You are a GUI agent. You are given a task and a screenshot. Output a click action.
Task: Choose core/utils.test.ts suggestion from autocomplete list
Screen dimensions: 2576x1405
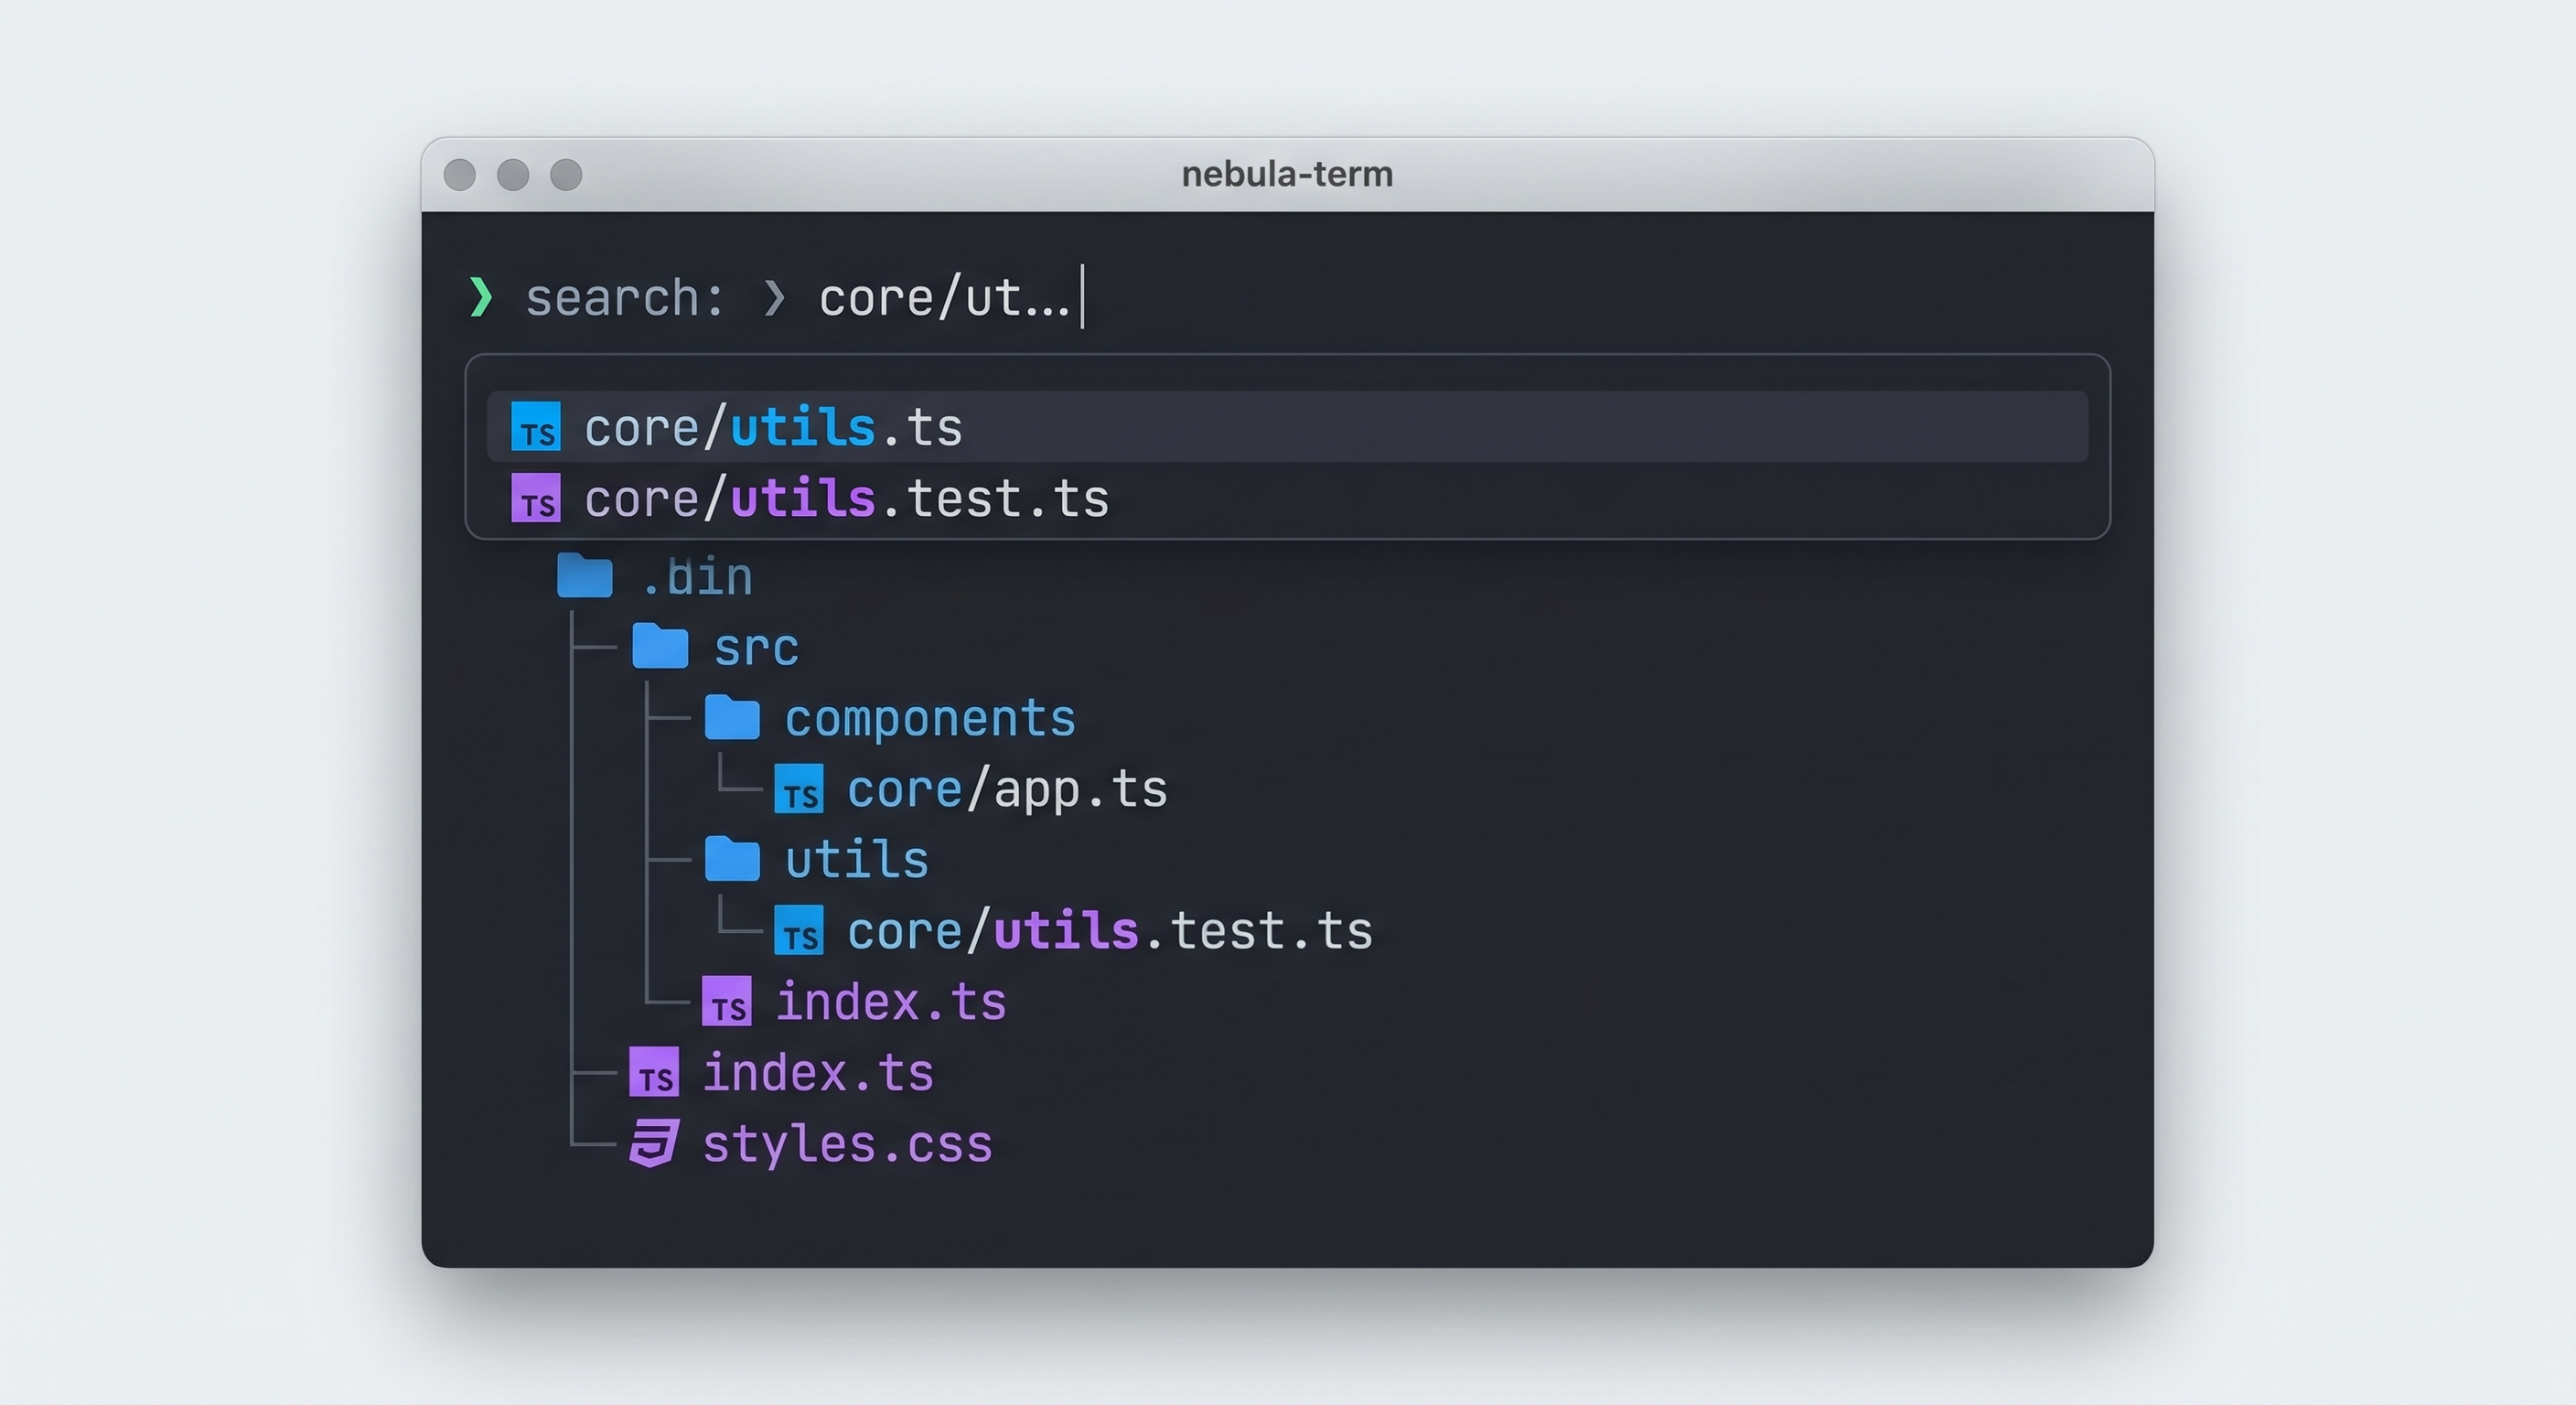pyautogui.click(x=846, y=499)
